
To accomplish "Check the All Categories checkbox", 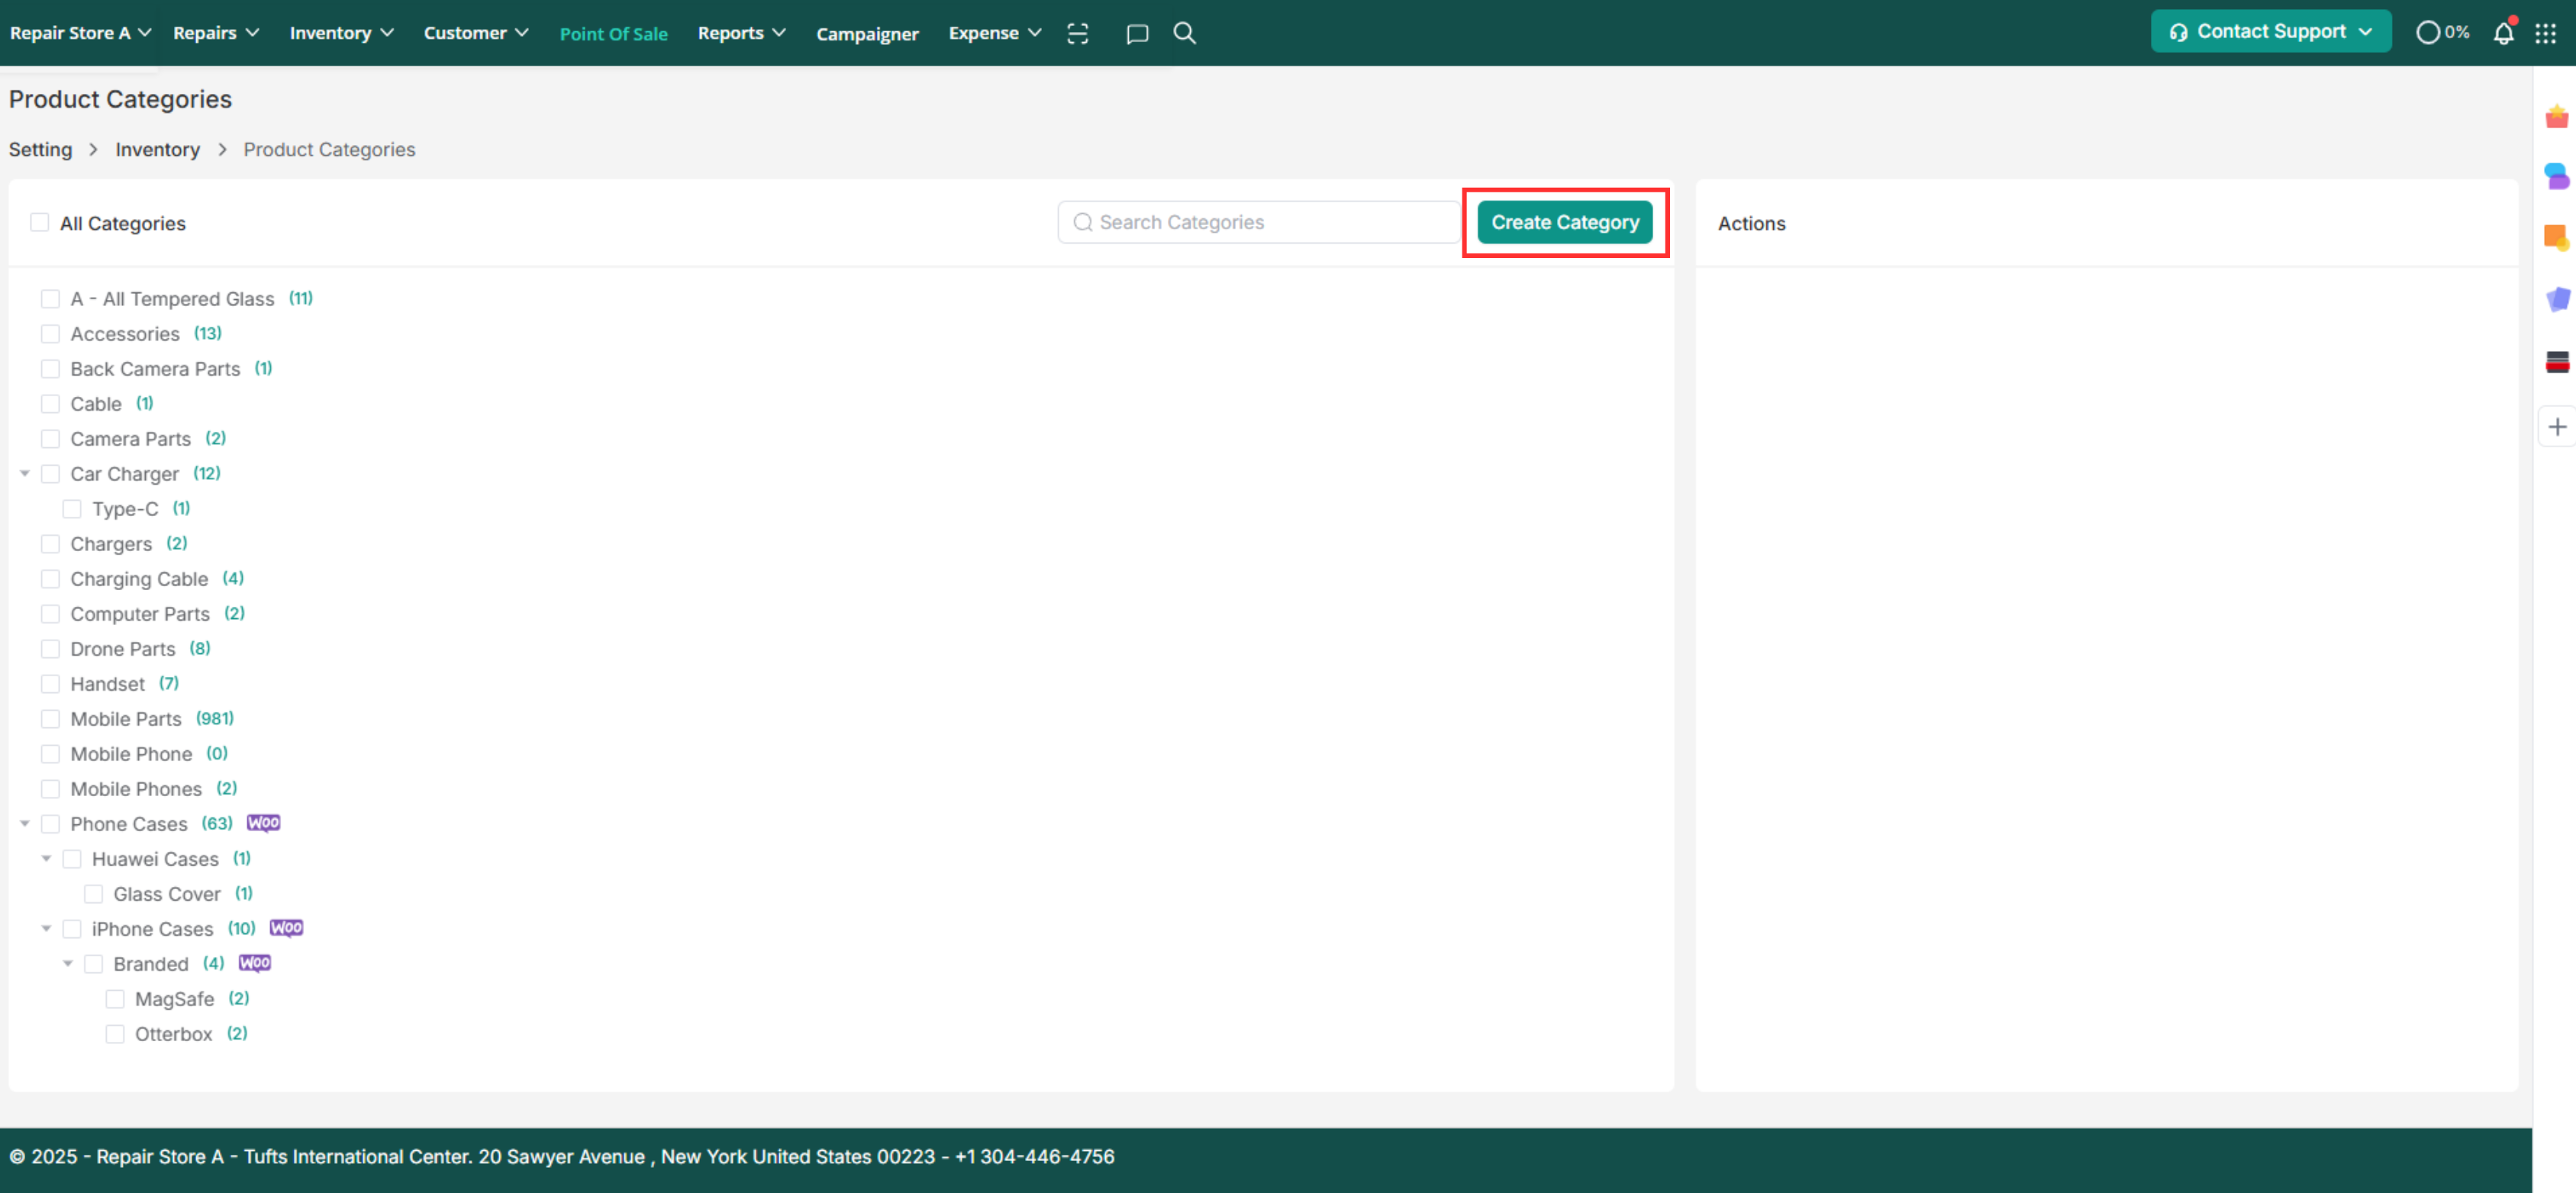I will point(40,222).
